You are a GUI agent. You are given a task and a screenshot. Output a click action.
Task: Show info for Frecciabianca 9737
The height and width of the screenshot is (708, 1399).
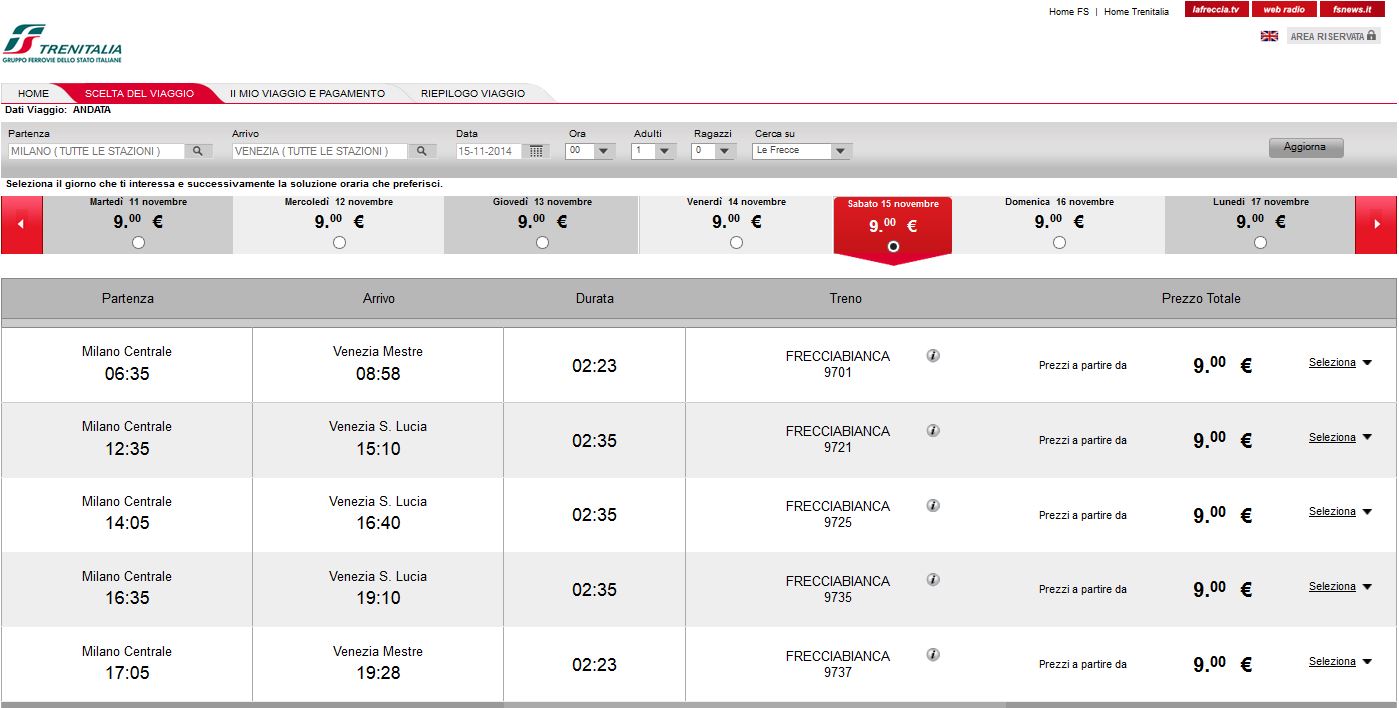point(933,654)
